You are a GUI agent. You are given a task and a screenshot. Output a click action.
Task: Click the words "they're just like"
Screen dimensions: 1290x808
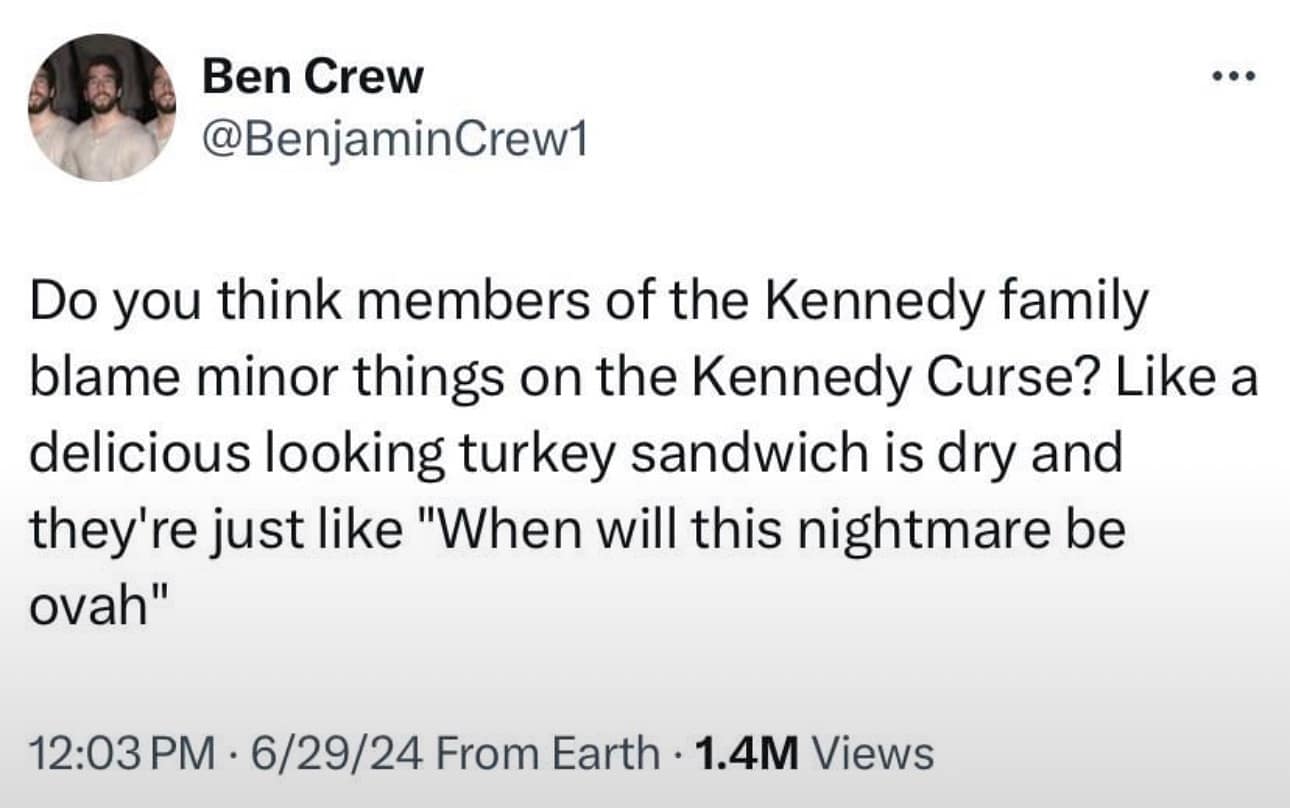pyautogui.click(x=208, y=529)
